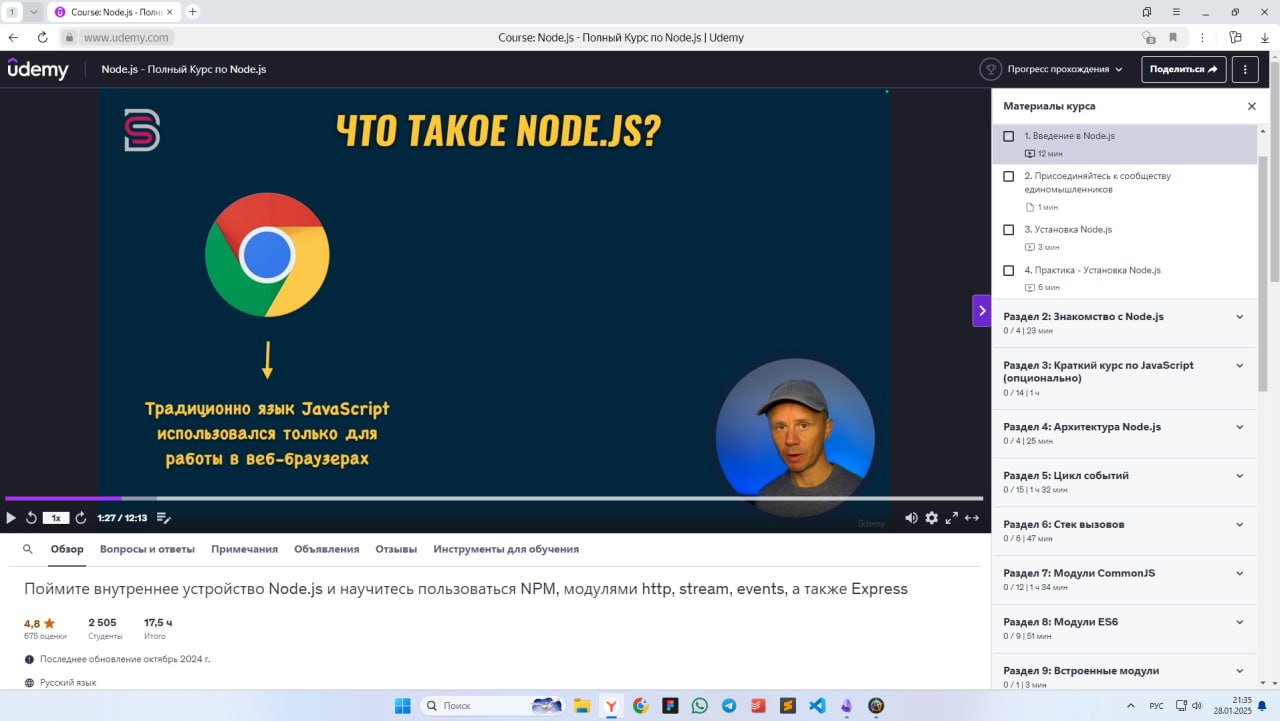1280x721 pixels.
Task: Hide the course content panel with the purple arrow
Action: tap(982, 310)
